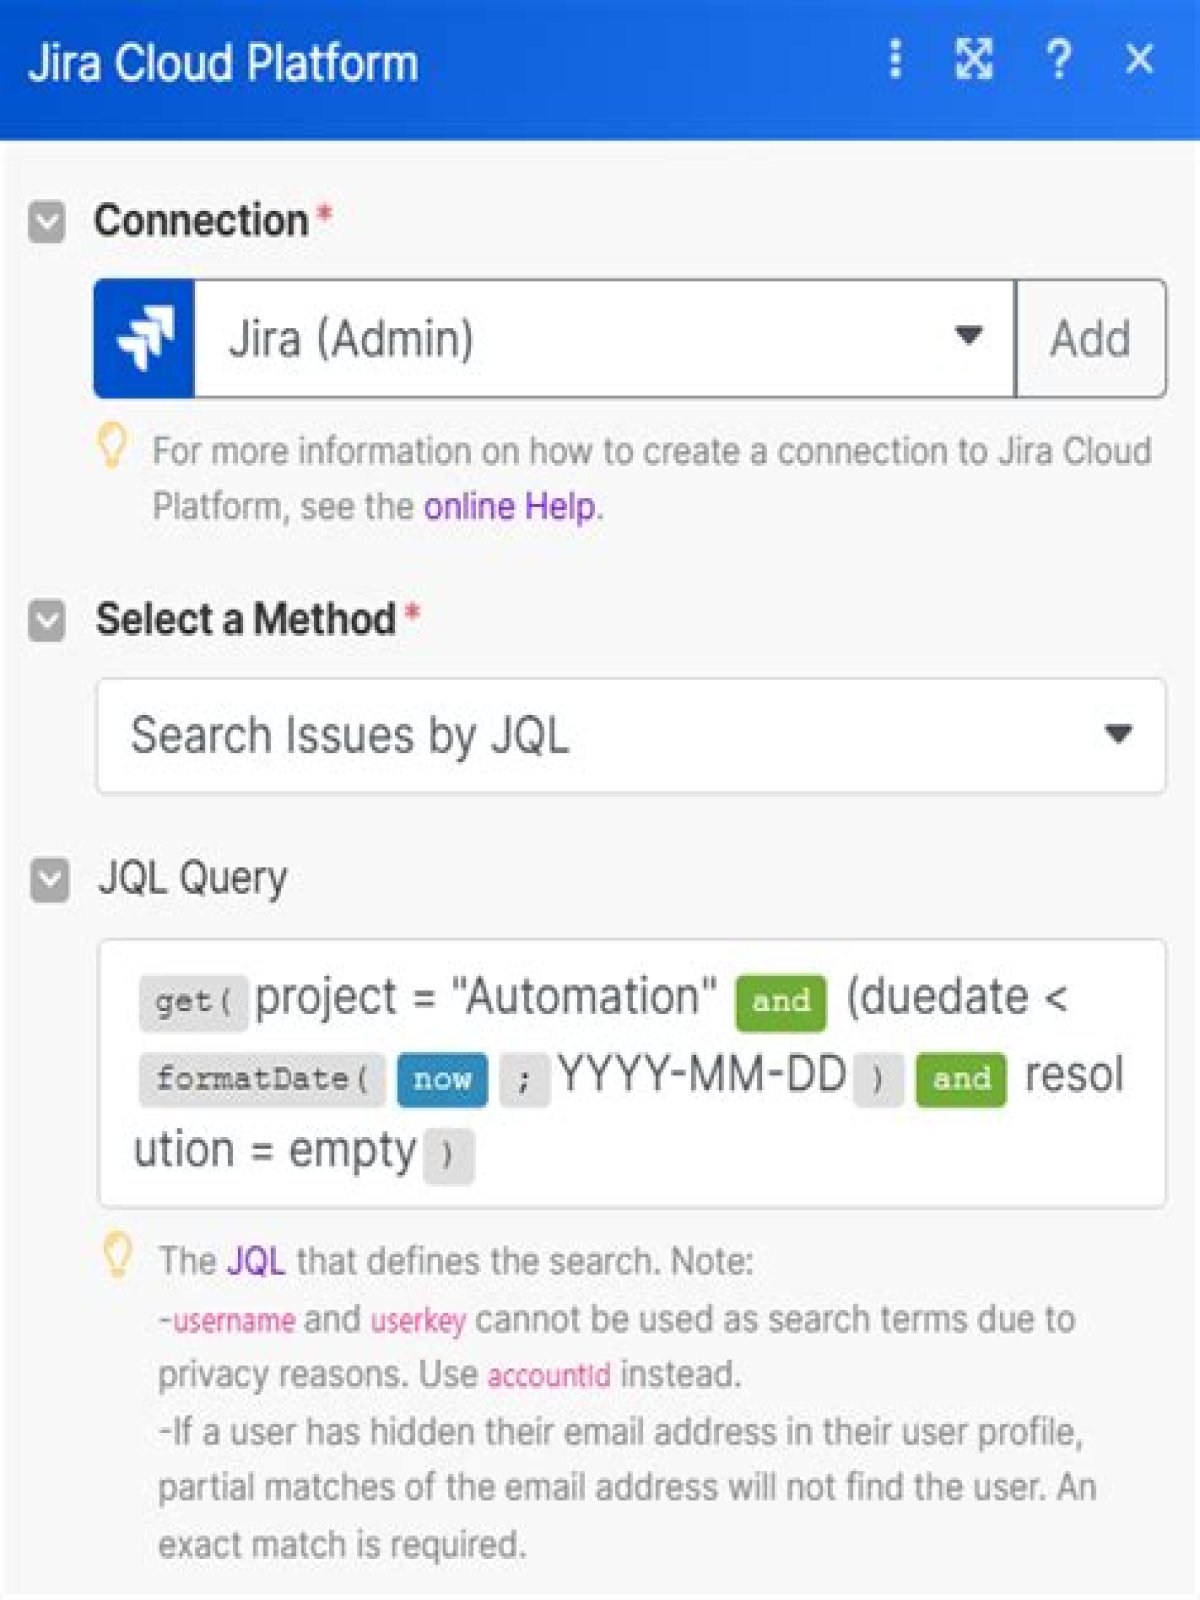The height and width of the screenshot is (1600, 1200).
Task: Open the Jira (Admin) connection dropdown
Action: tap(605, 338)
